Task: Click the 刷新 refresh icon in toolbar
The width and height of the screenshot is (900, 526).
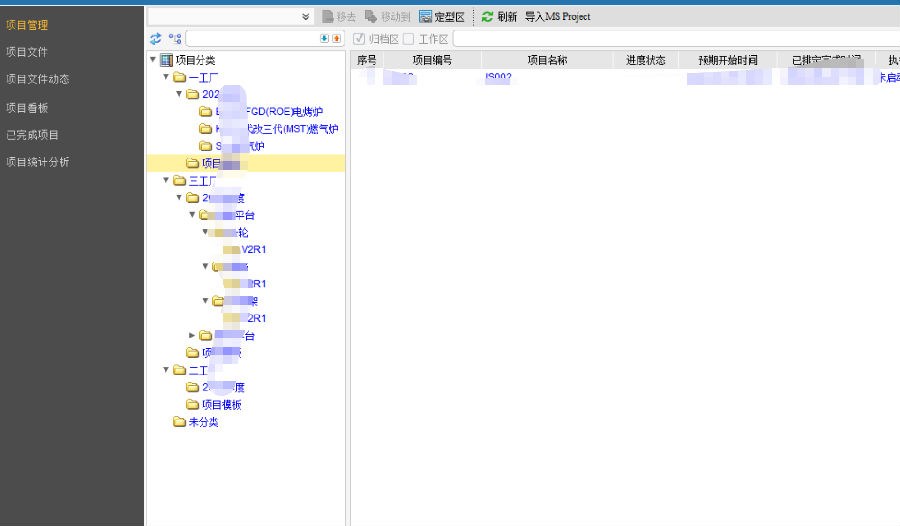Action: click(487, 17)
